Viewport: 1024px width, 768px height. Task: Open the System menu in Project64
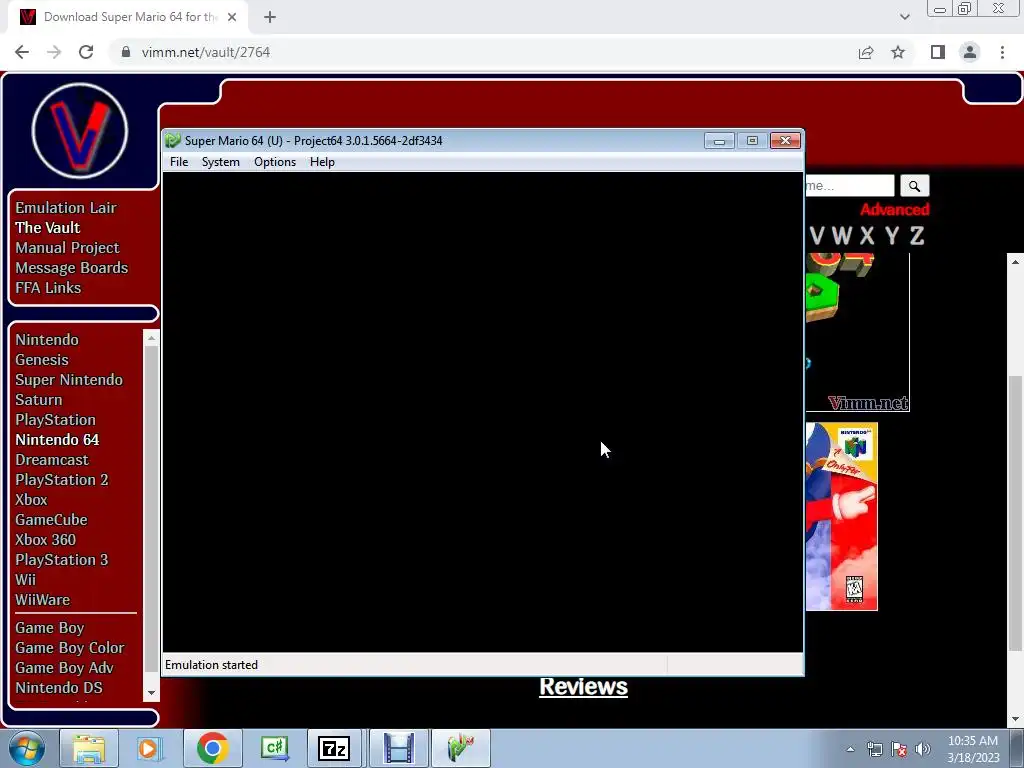pyautogui.click(x=220, y=162)
